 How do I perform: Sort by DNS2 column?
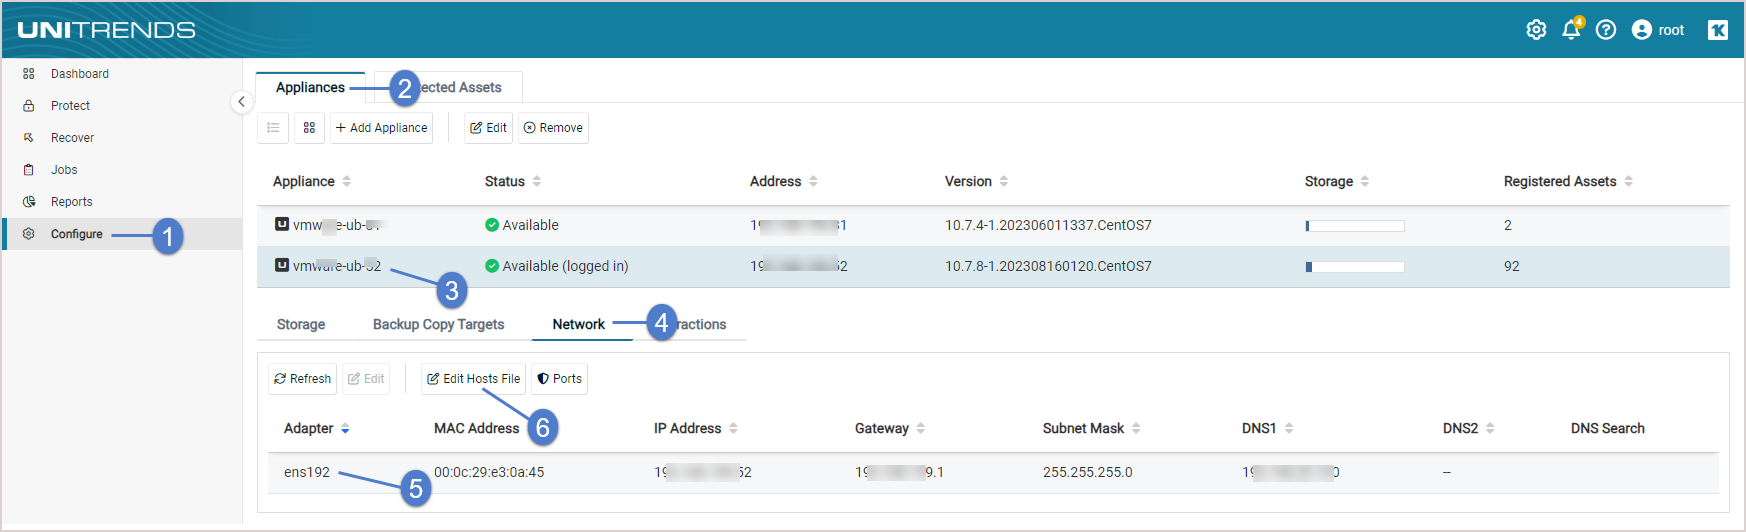(x=1469, y=428)
